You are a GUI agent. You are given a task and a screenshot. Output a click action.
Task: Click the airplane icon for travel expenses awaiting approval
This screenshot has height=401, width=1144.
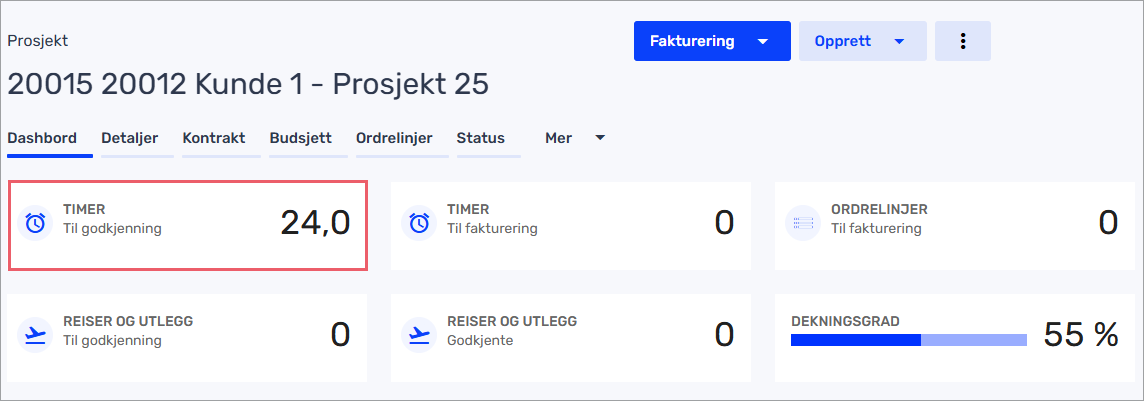(x=35, y=335)
